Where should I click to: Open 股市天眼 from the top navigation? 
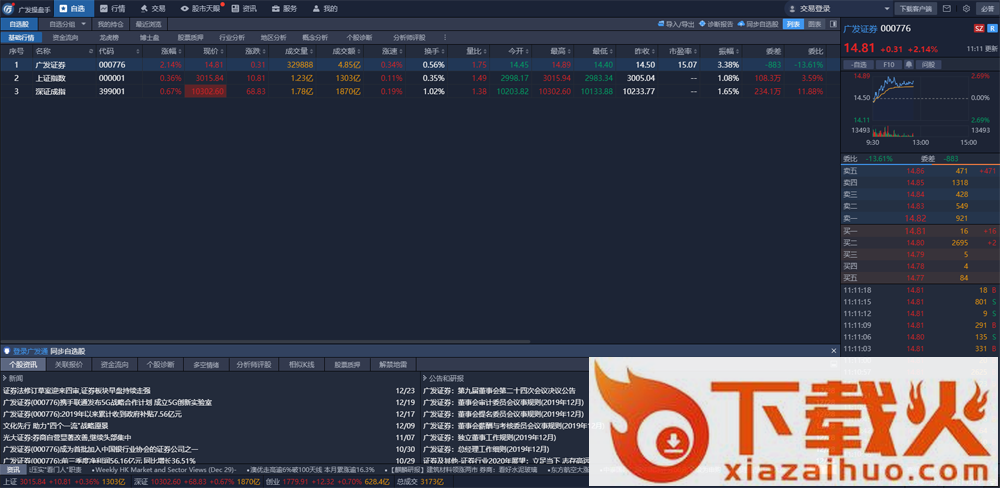click(x=200, y=9)
